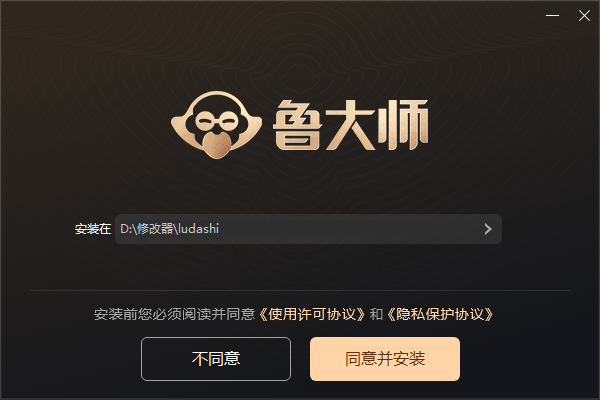Click the 和 text between agreement links

[376, 314]
